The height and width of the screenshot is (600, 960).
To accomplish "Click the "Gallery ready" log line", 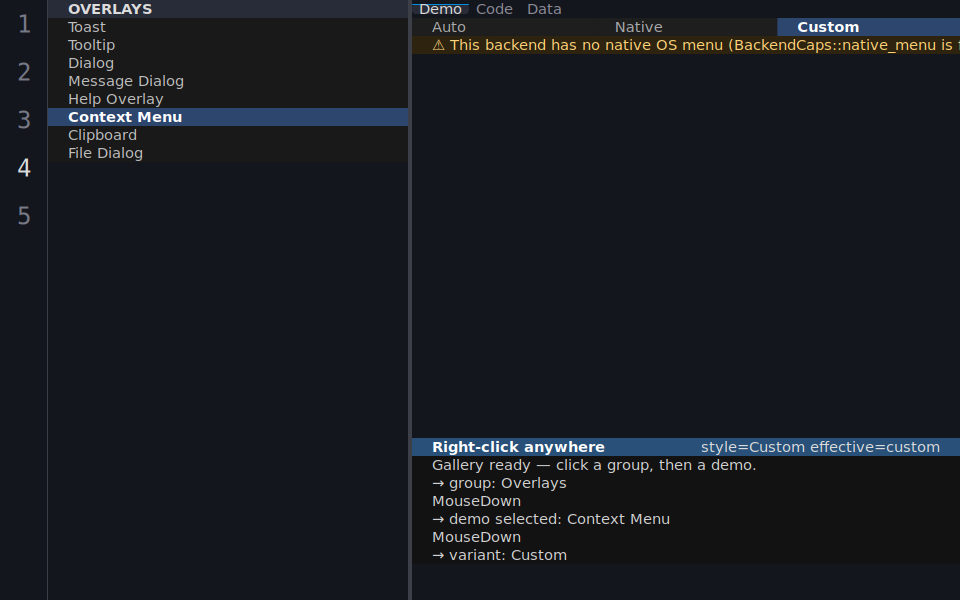I will (686, 465).
